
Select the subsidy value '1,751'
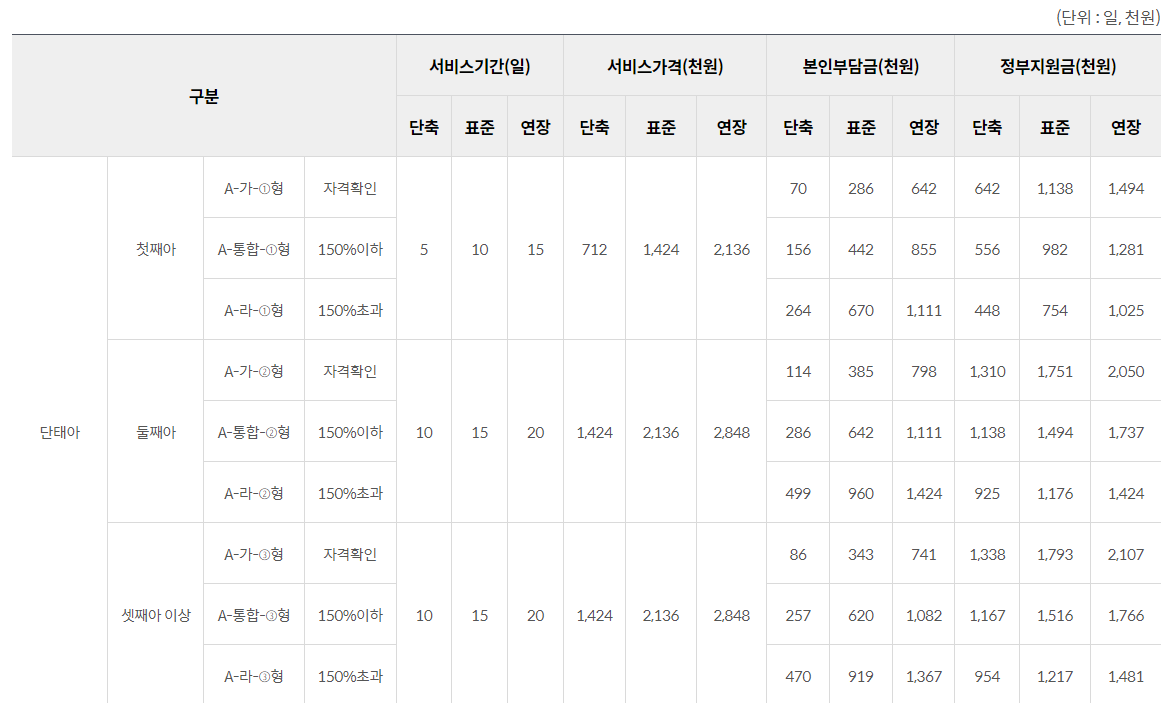tap(1055, 371)
